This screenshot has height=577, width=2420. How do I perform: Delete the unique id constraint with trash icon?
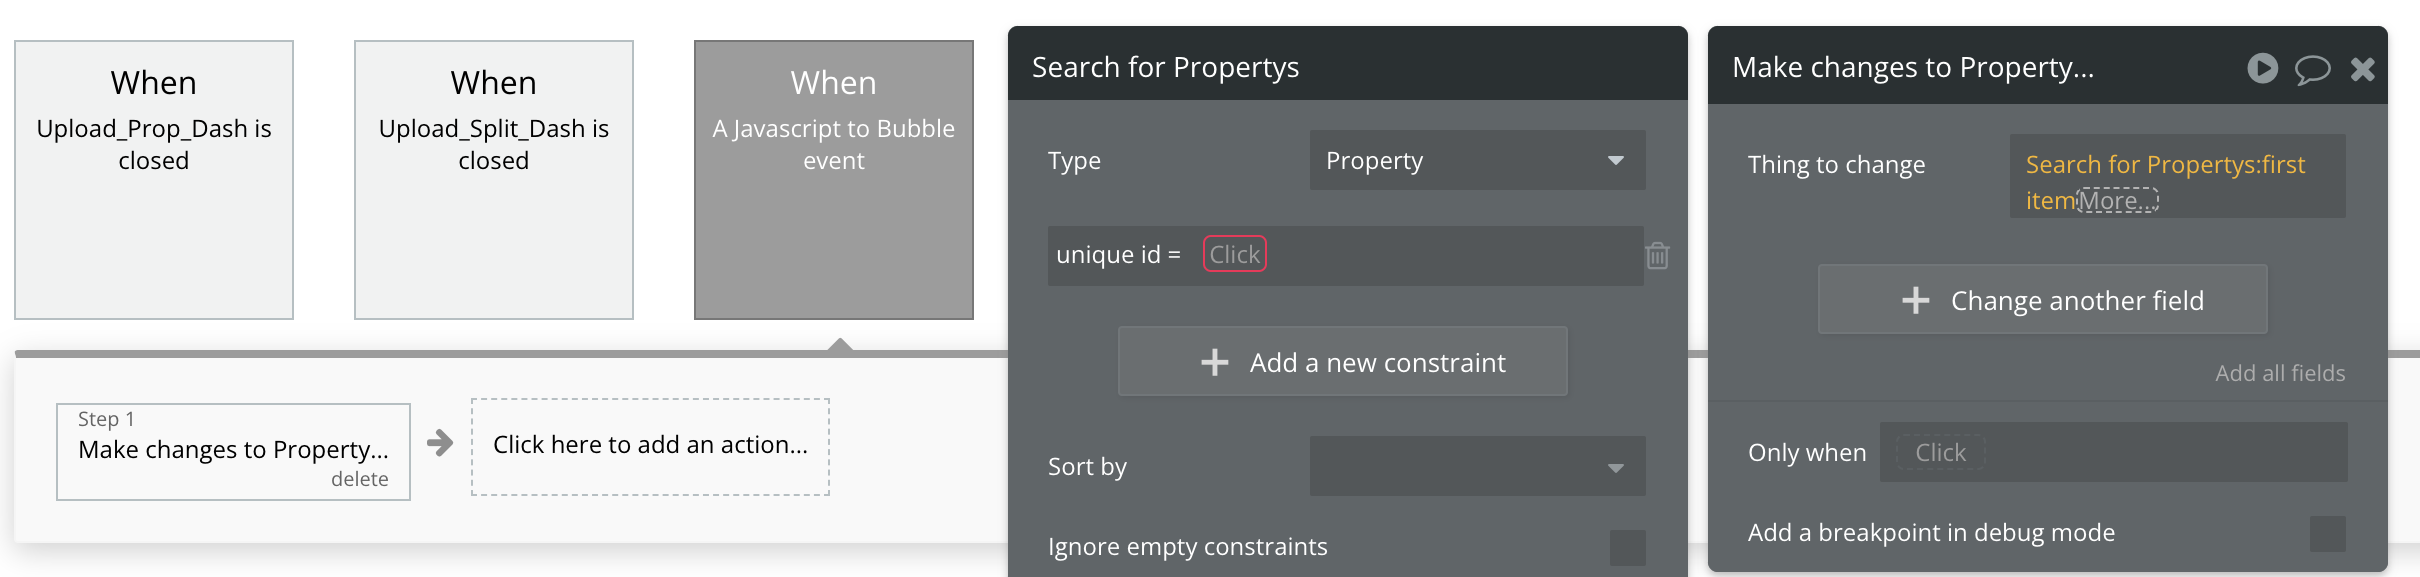(x=1657, y=256)
